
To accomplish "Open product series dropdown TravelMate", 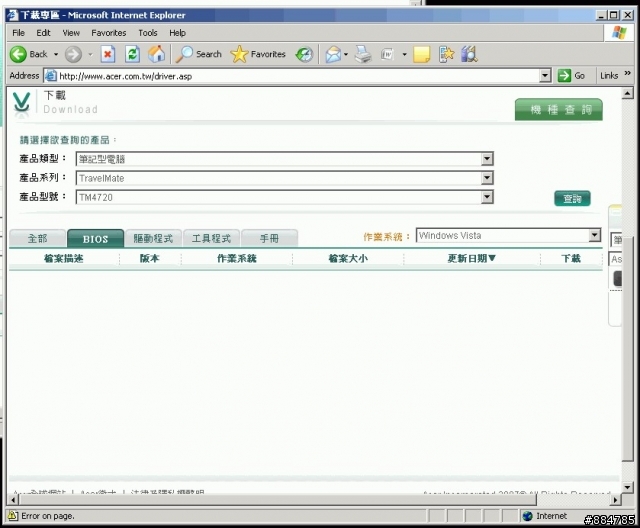I will click(487, 178).
